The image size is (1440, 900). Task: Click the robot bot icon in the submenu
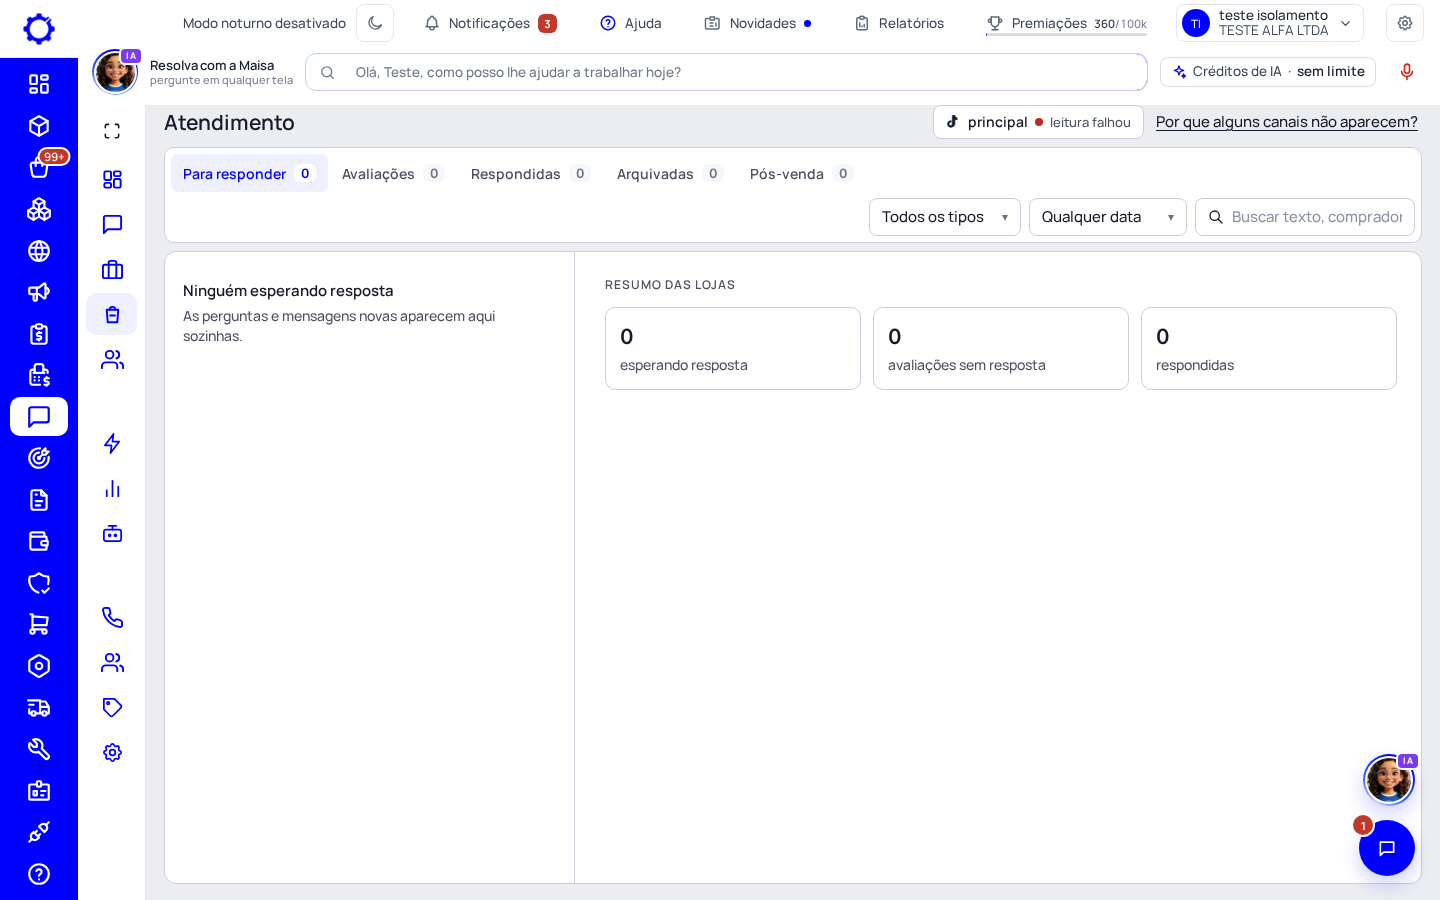coord(112,533)
